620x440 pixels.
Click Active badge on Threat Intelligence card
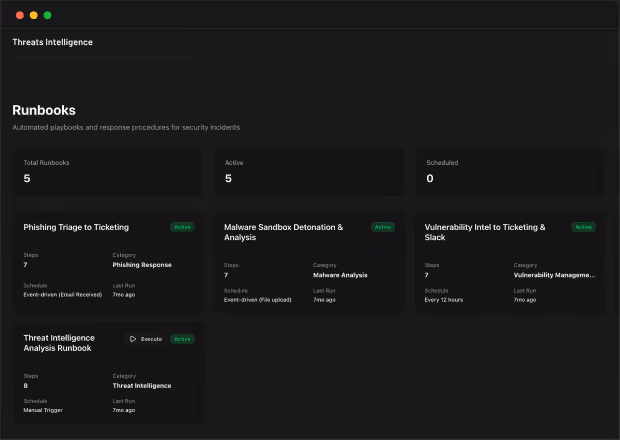point(182,339)
